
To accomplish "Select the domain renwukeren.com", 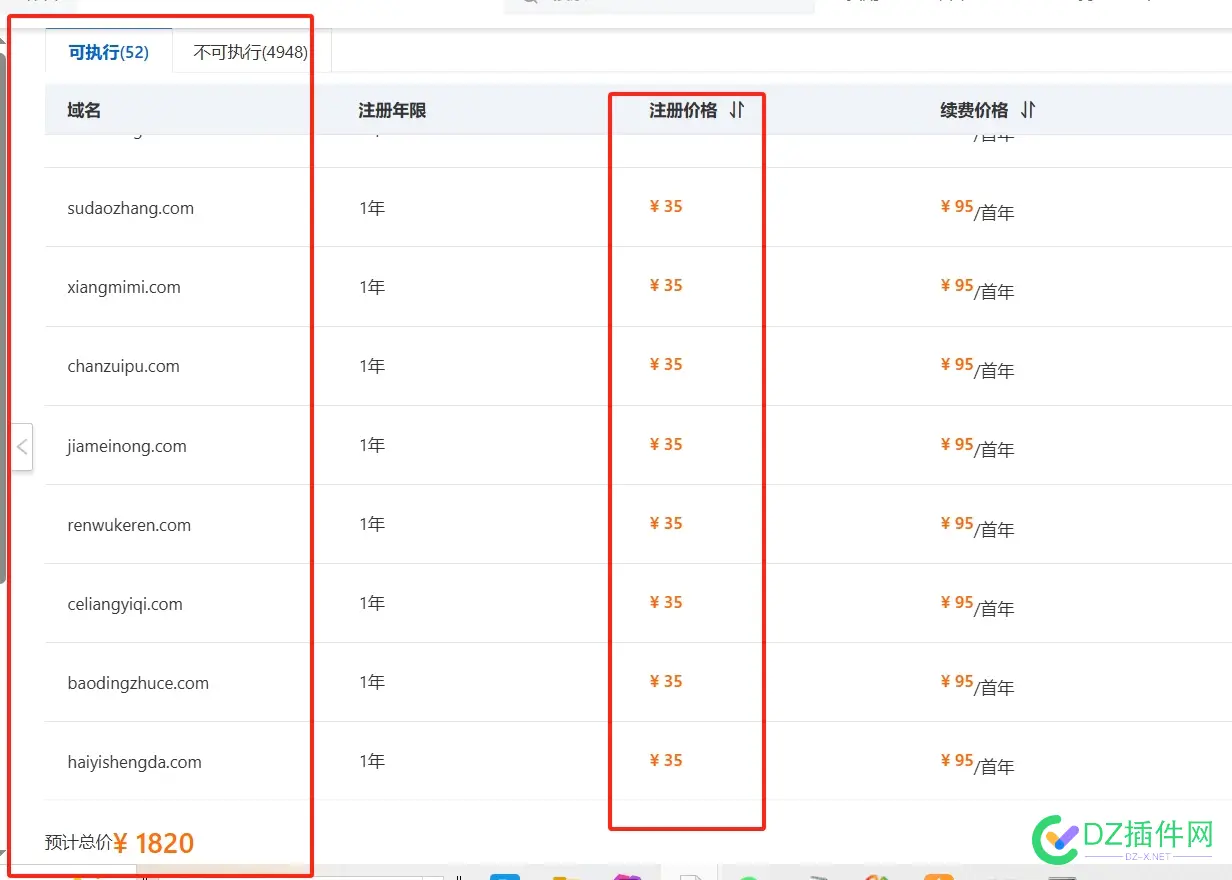I will pos(129,525).
